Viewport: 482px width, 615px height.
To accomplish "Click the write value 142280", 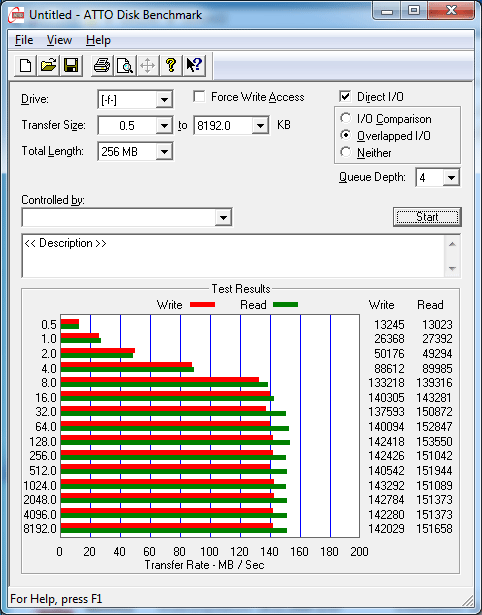I will (386, 514).
